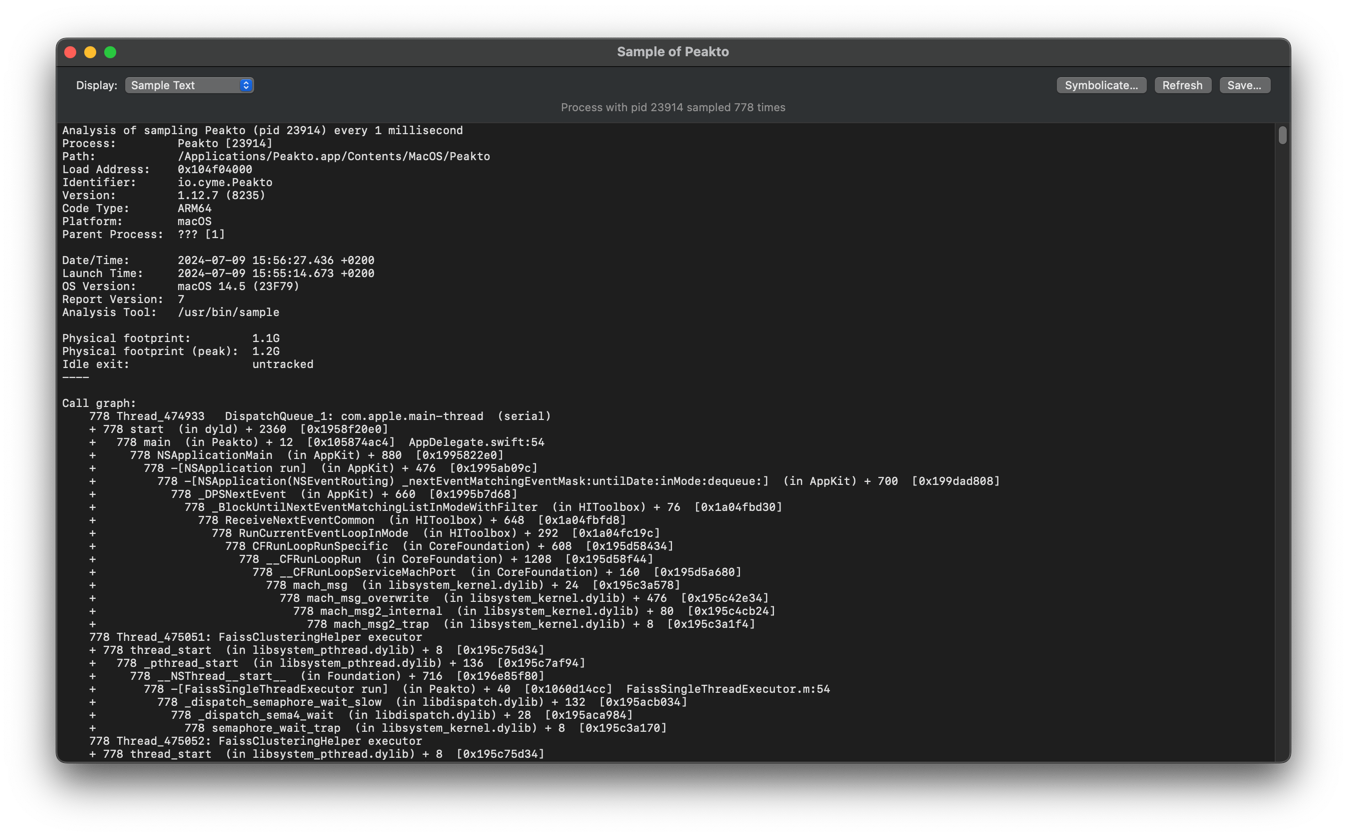The width and height of the screenshot is (1347, 837).
Task: Click the '778 start (in dyld) + 2360' line
Action: [238, 429]
